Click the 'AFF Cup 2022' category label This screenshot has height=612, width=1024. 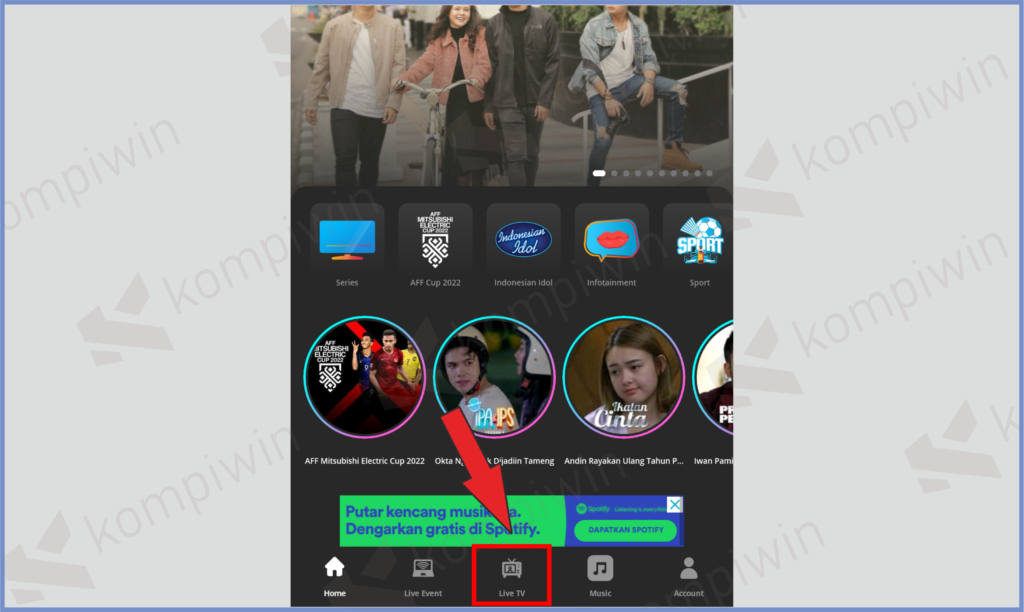tap(435, 283)
